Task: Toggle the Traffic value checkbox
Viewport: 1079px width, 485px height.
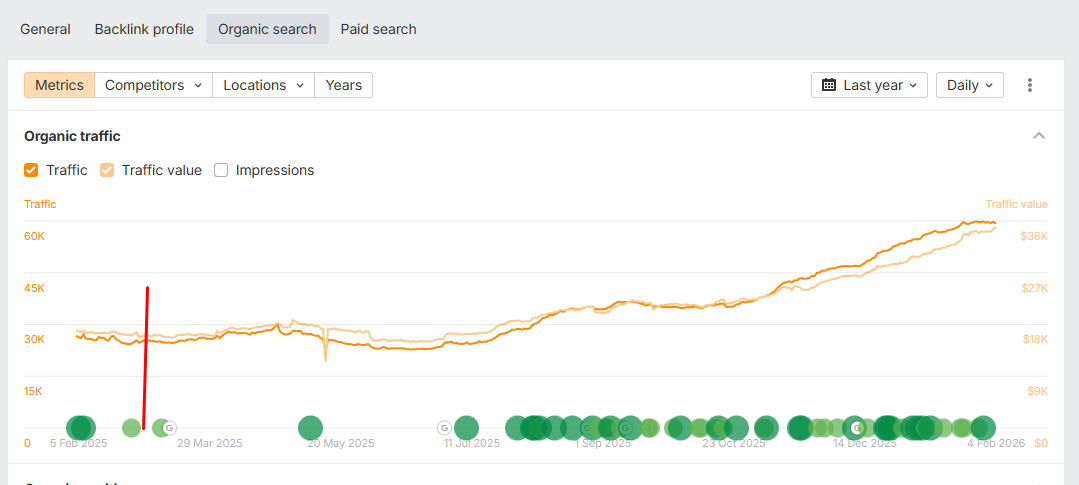Action: click(x=107, y=170)
